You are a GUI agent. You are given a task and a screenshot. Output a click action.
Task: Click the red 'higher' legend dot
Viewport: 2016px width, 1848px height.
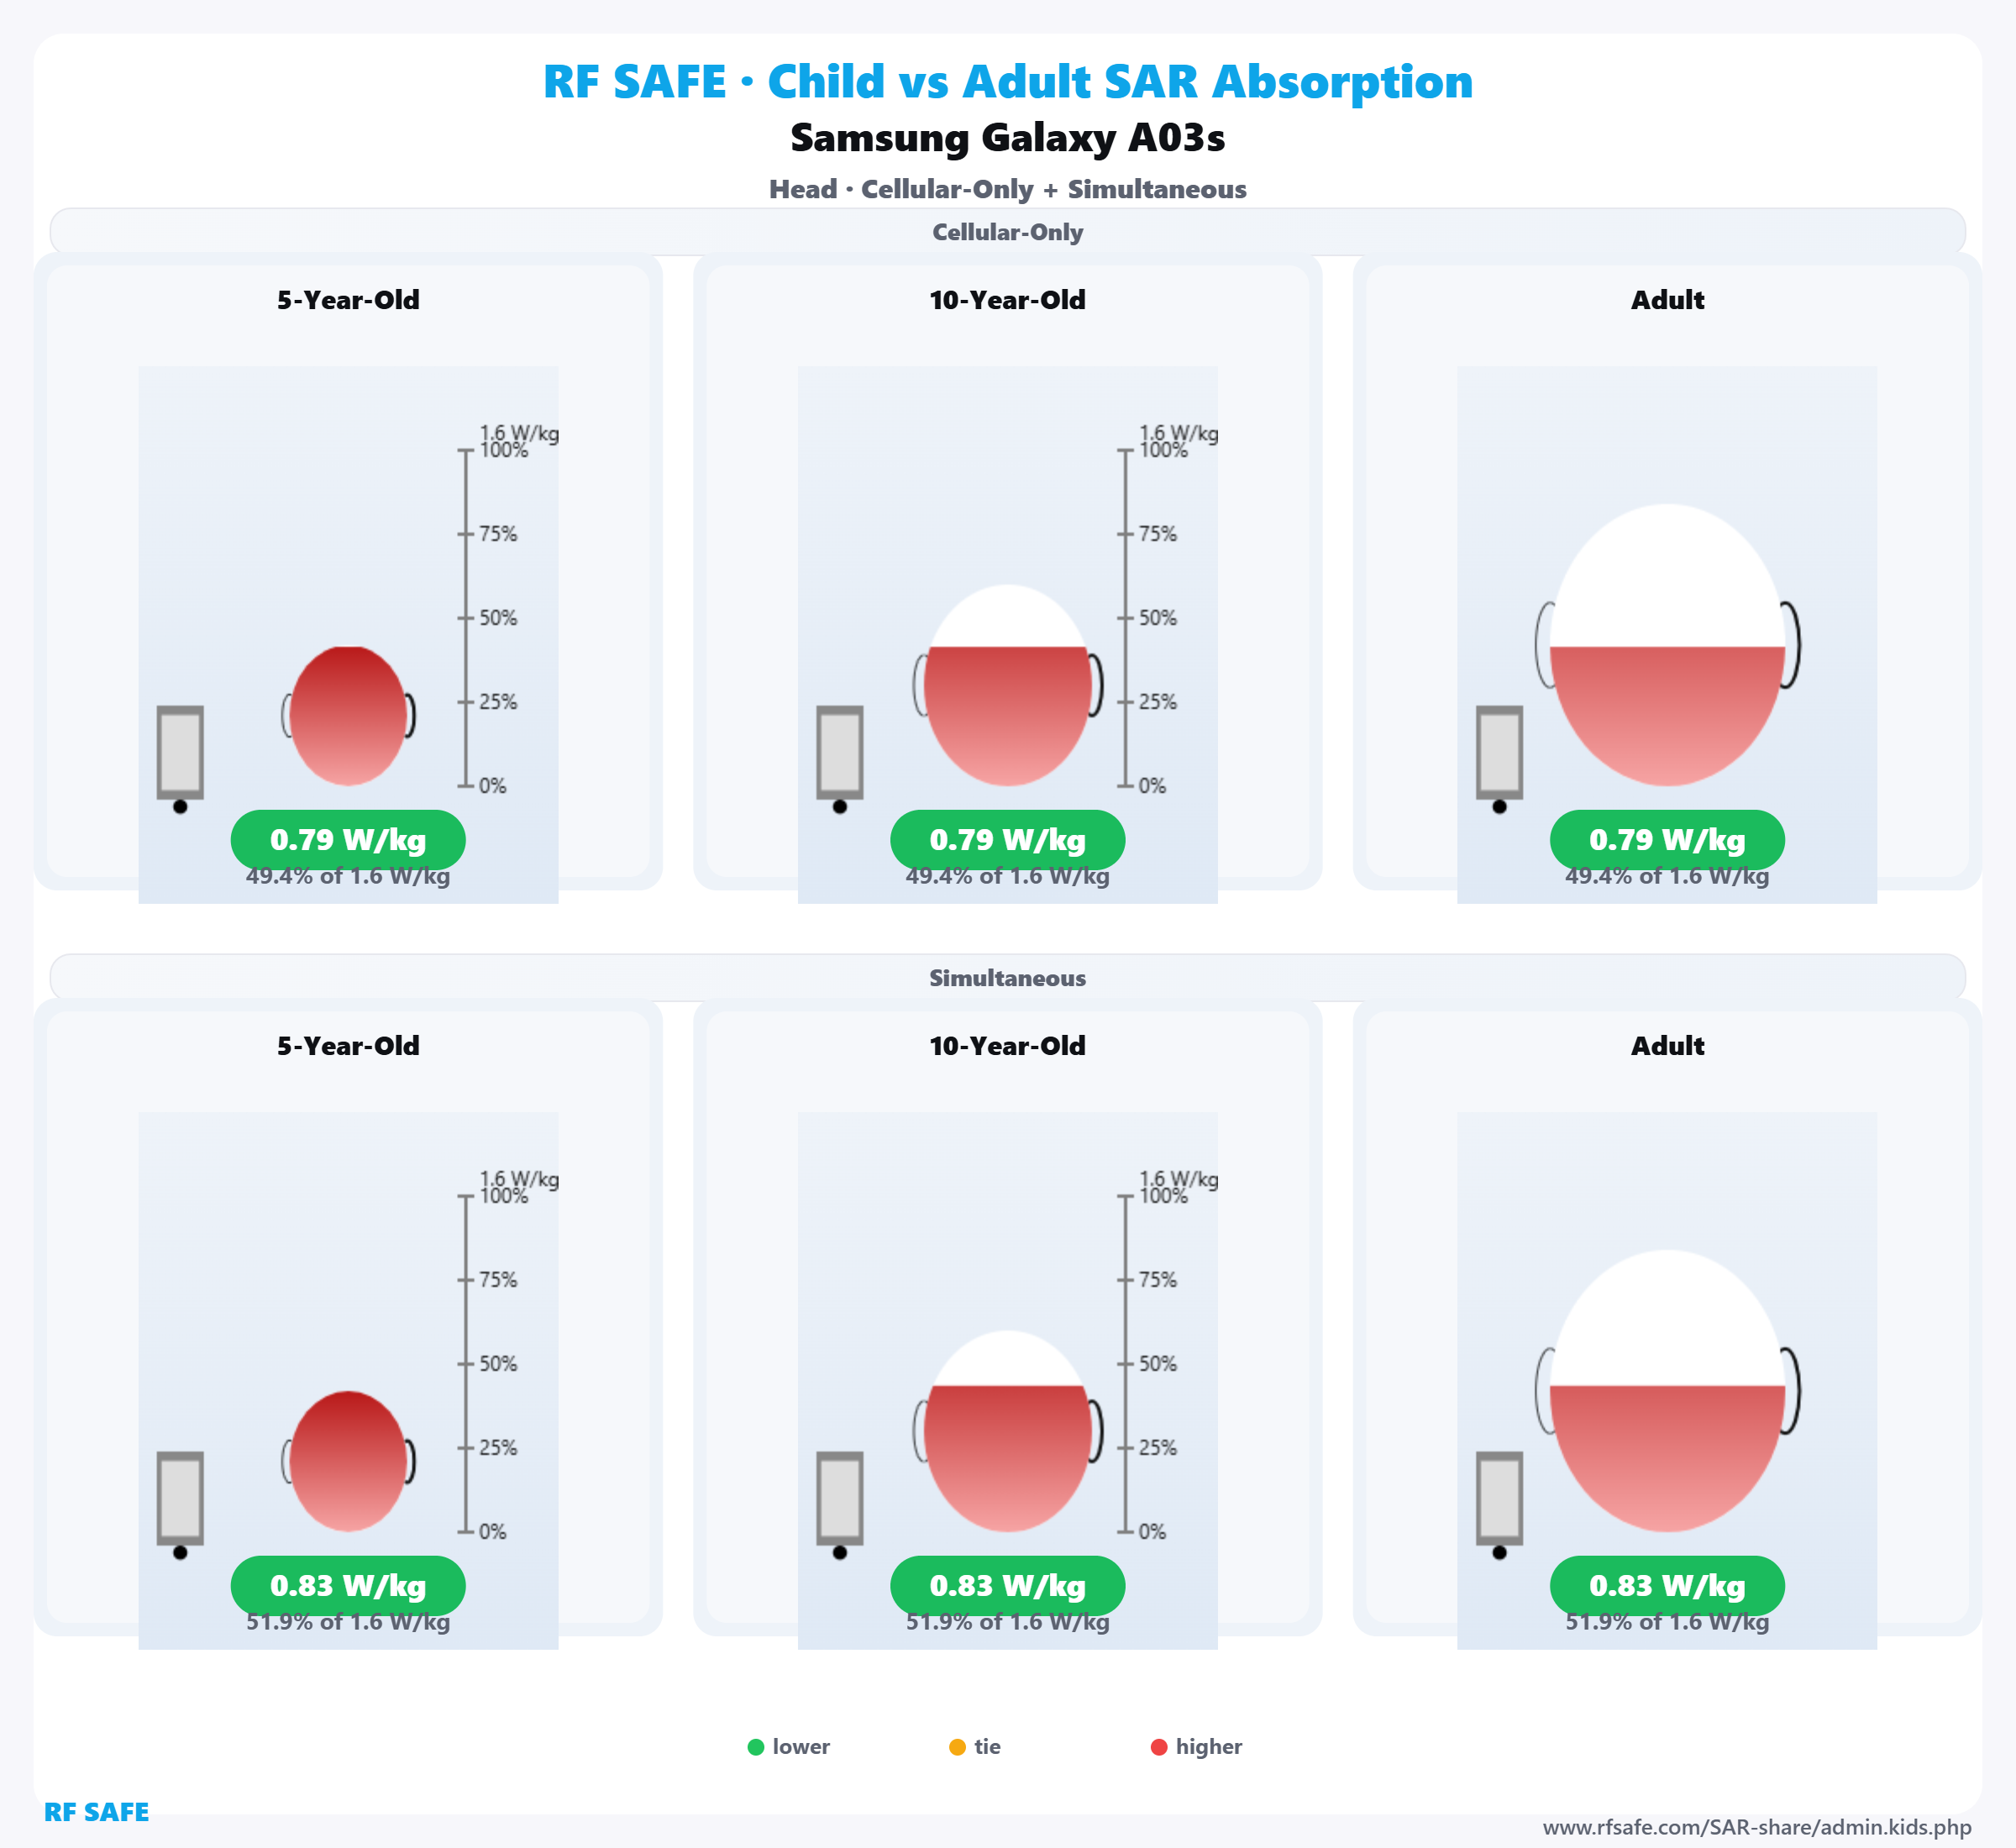[x=1159, y=1747]
